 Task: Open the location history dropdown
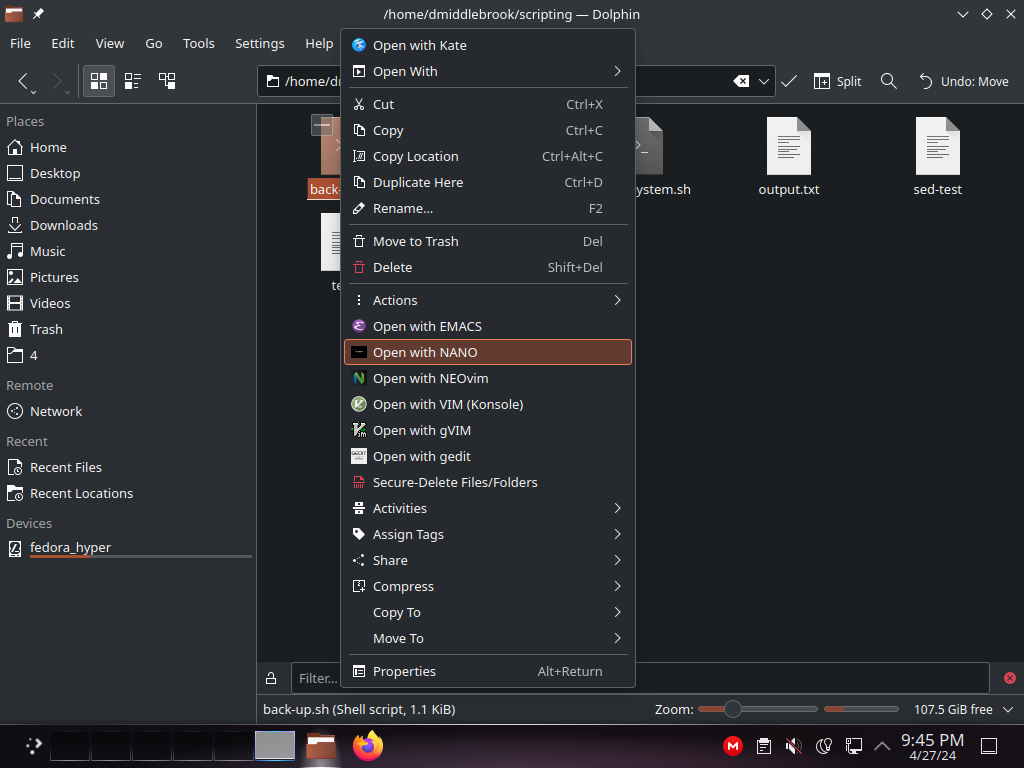pyautogui.click(x=764, y=81)
